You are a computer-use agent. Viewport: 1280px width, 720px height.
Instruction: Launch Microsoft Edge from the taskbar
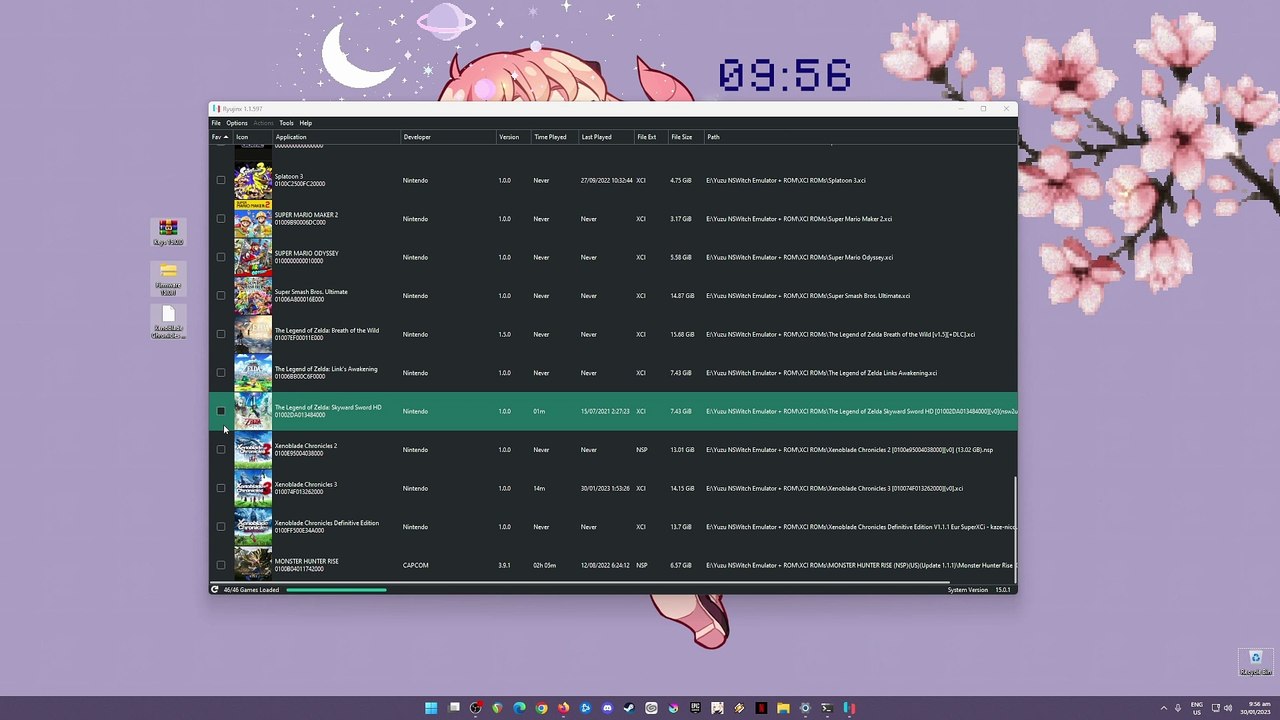tap(519, 708)
